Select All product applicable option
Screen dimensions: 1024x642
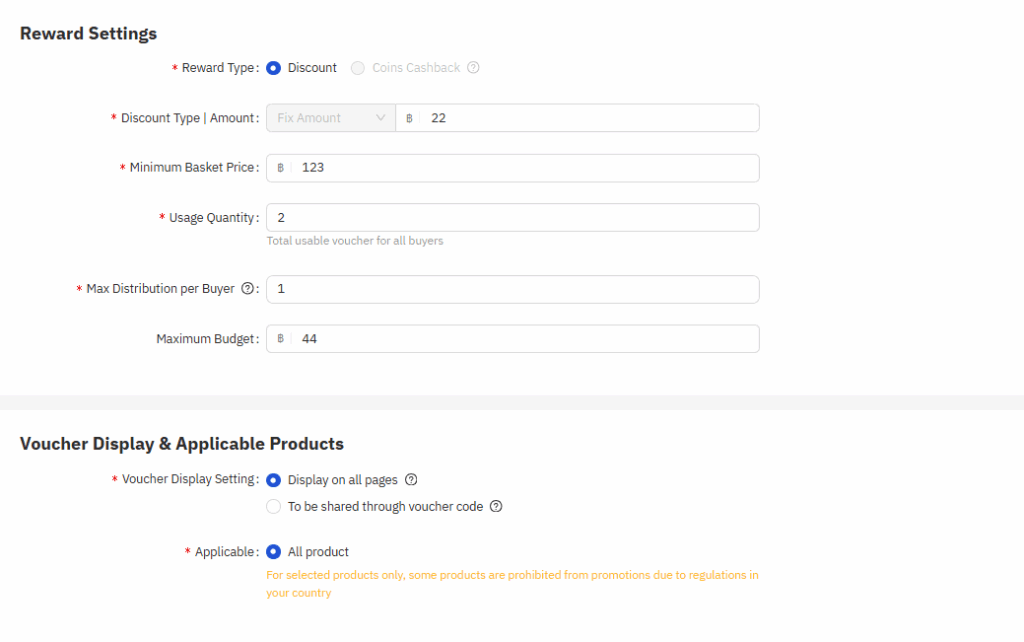coord(273,552)
